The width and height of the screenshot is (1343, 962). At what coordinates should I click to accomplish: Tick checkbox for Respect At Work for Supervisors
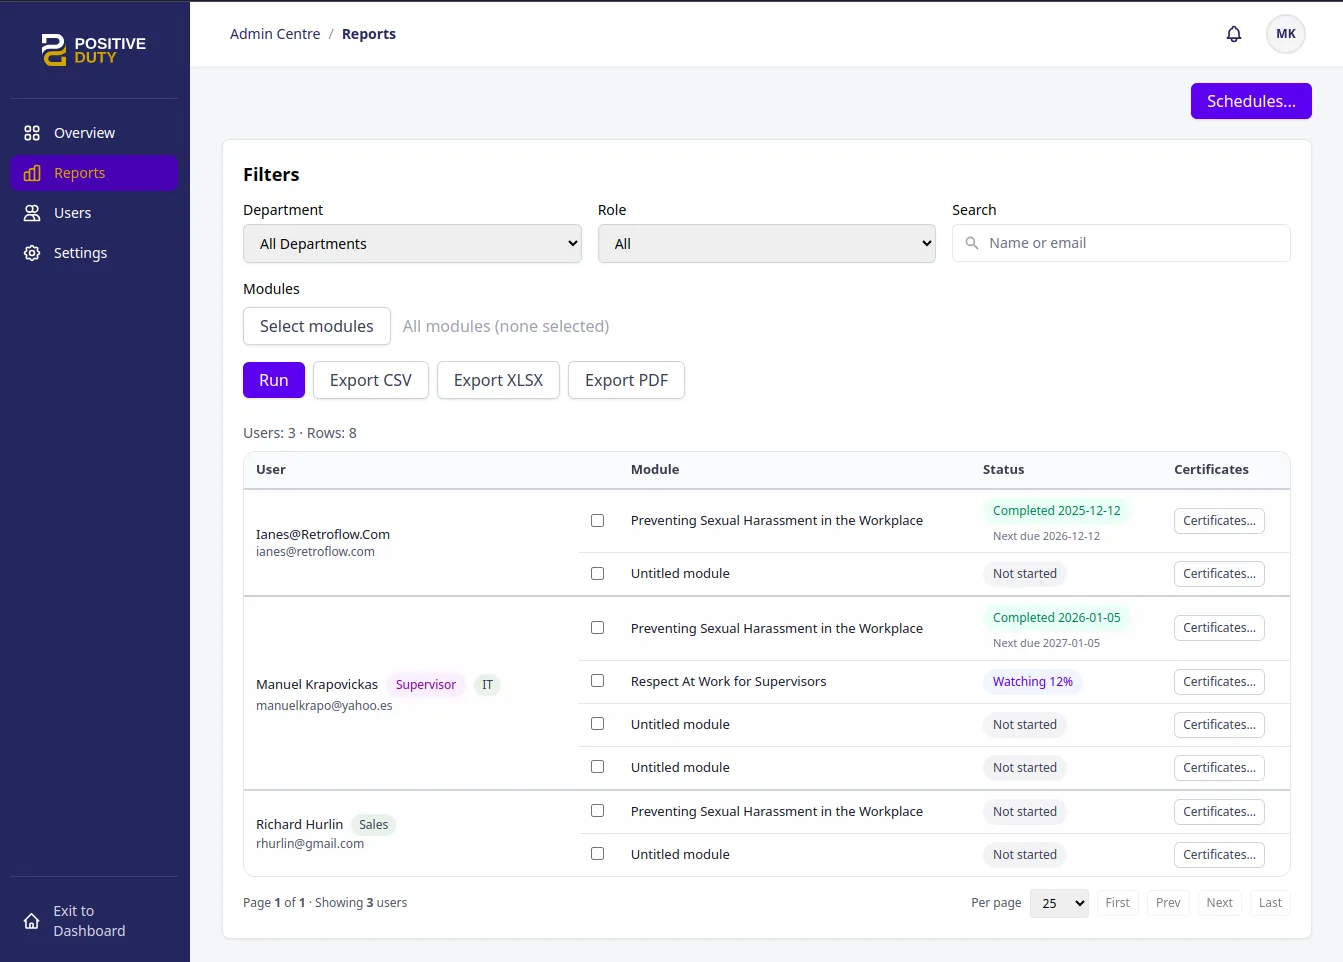coord(597,681)
